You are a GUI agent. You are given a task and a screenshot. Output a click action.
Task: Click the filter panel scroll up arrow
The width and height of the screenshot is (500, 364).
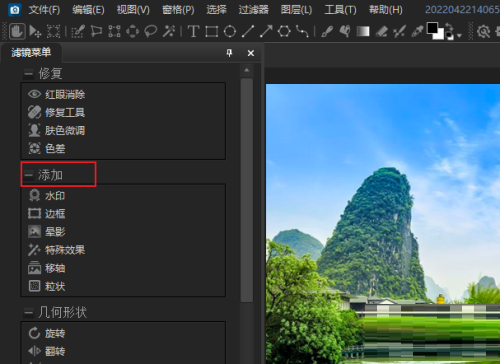pos(247,70)
